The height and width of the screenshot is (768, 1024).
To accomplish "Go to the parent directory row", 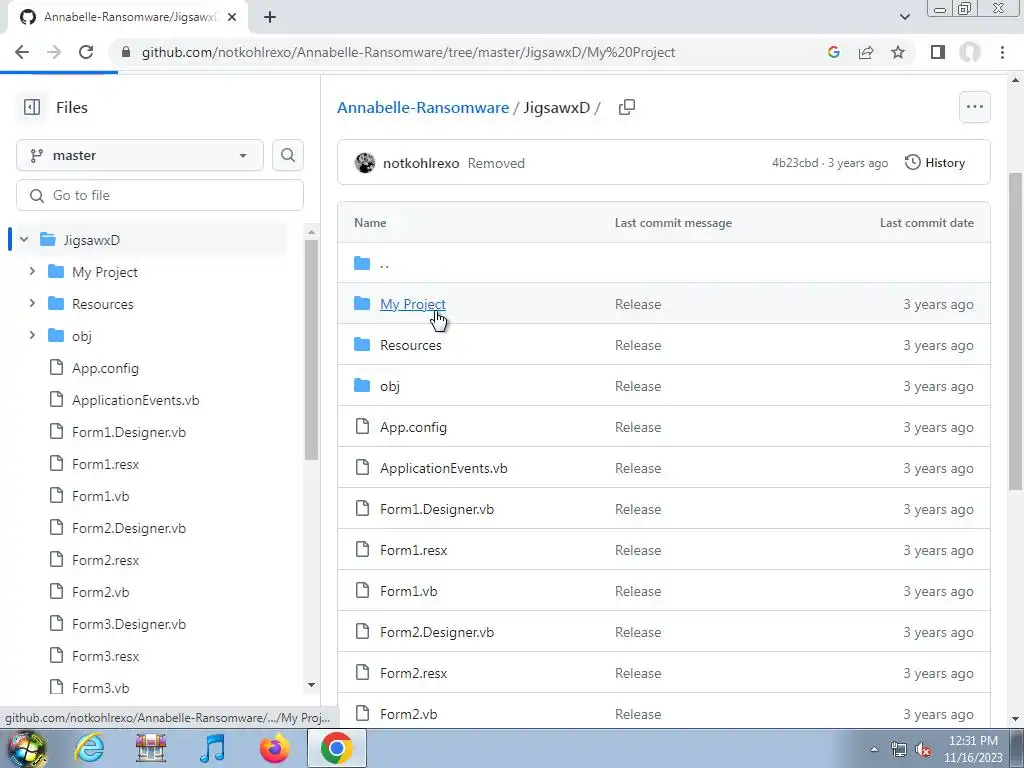I will pos(664,263).
